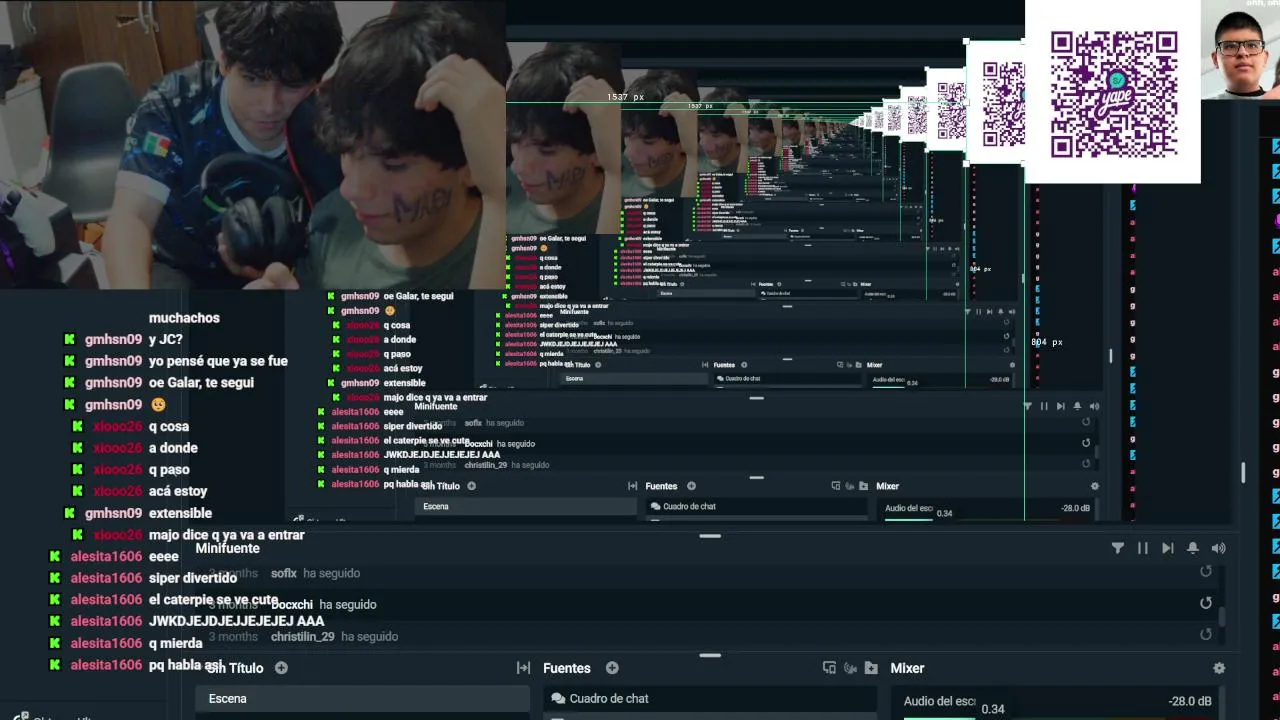Select Escena in the main scenes list
This screenshot has height=720, width=1280.
coord(362,699)
